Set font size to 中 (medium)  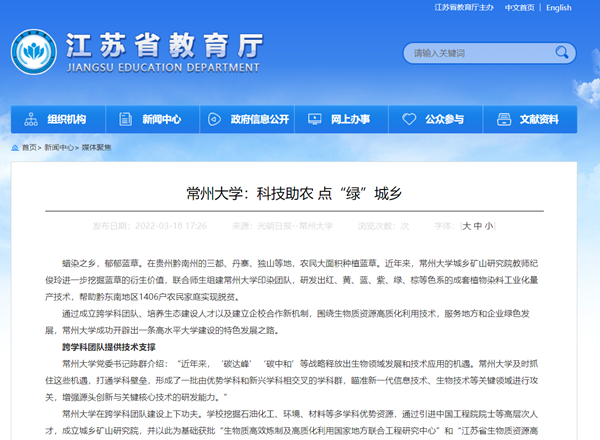pyautogui.click(x=478, y=226)
